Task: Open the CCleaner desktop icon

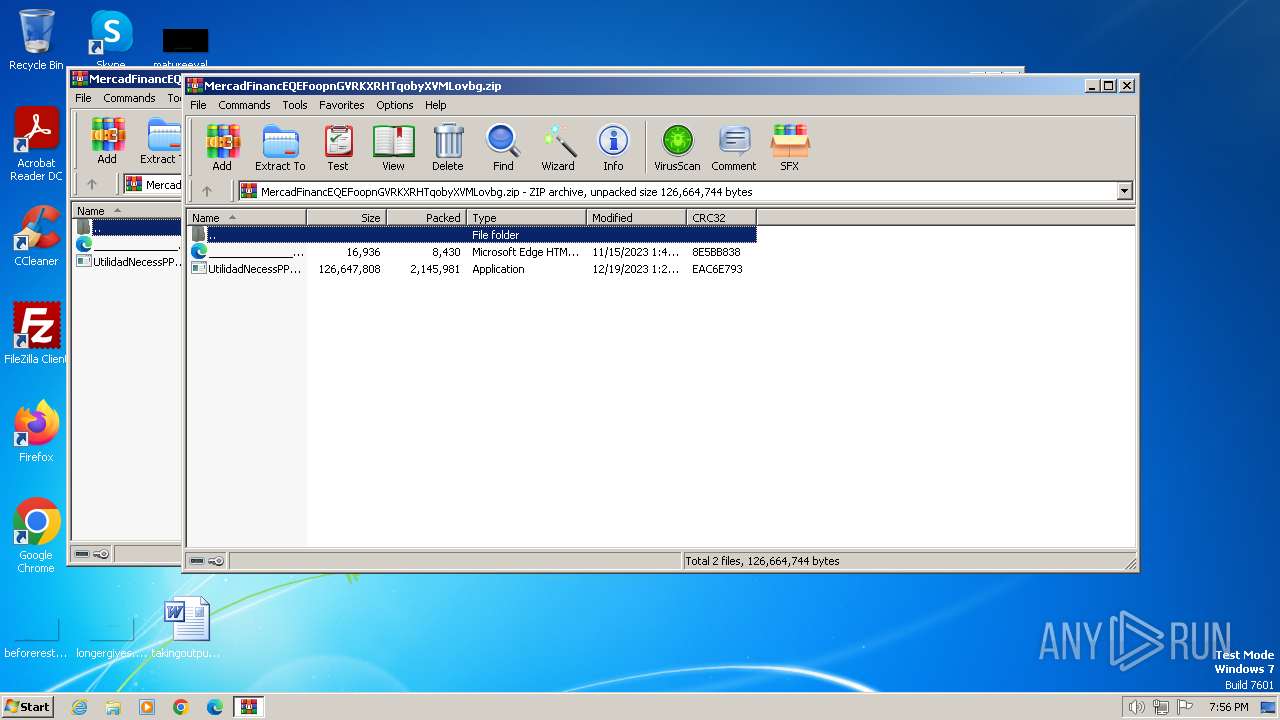Action: (36, 236)
